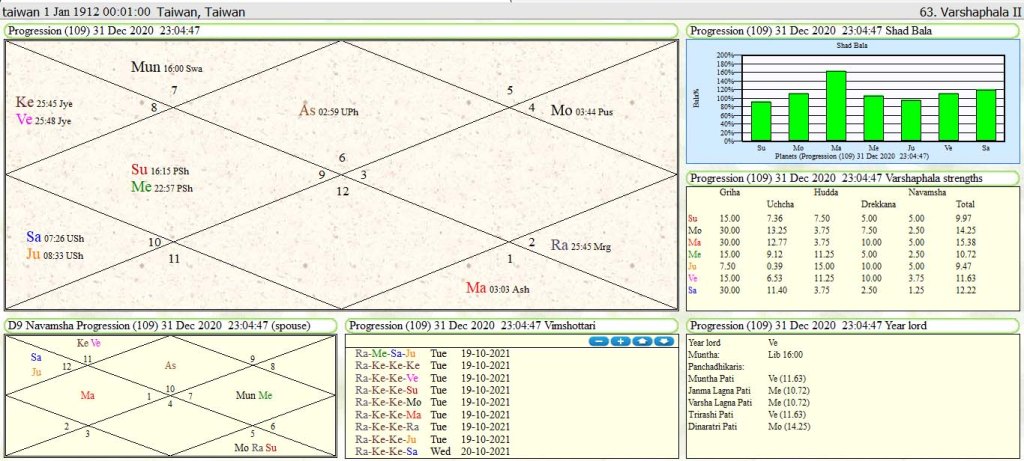1024x461 pixels.
Task: Click the Varshaphala II page title
Action: pos(971,12)
